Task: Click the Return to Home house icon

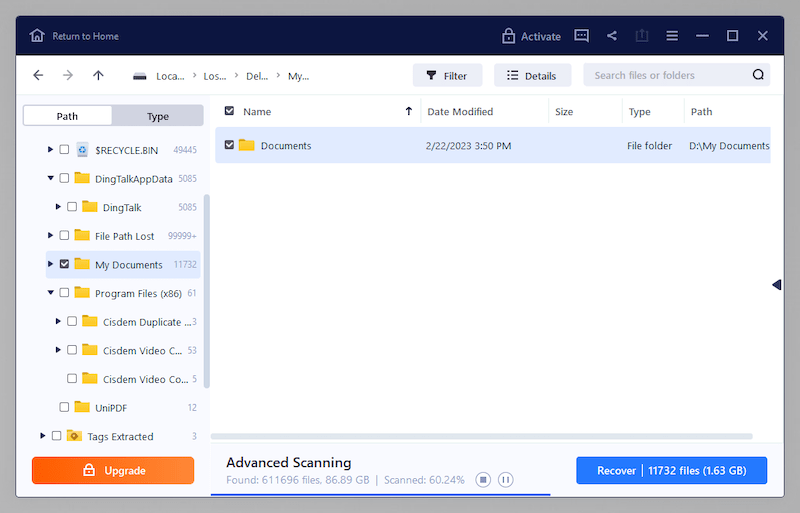Action: [x=37, y=36]
